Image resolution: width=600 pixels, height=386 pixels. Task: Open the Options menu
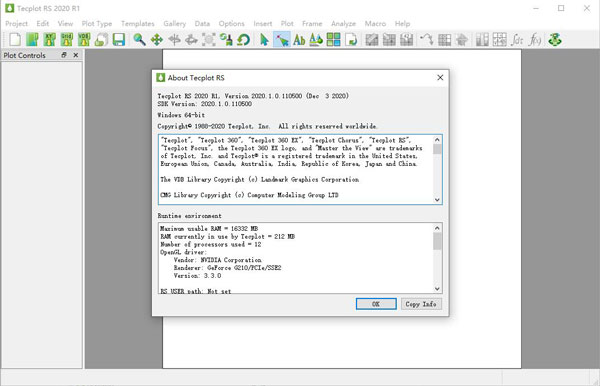pyautogui.click(x=232, y=24)
